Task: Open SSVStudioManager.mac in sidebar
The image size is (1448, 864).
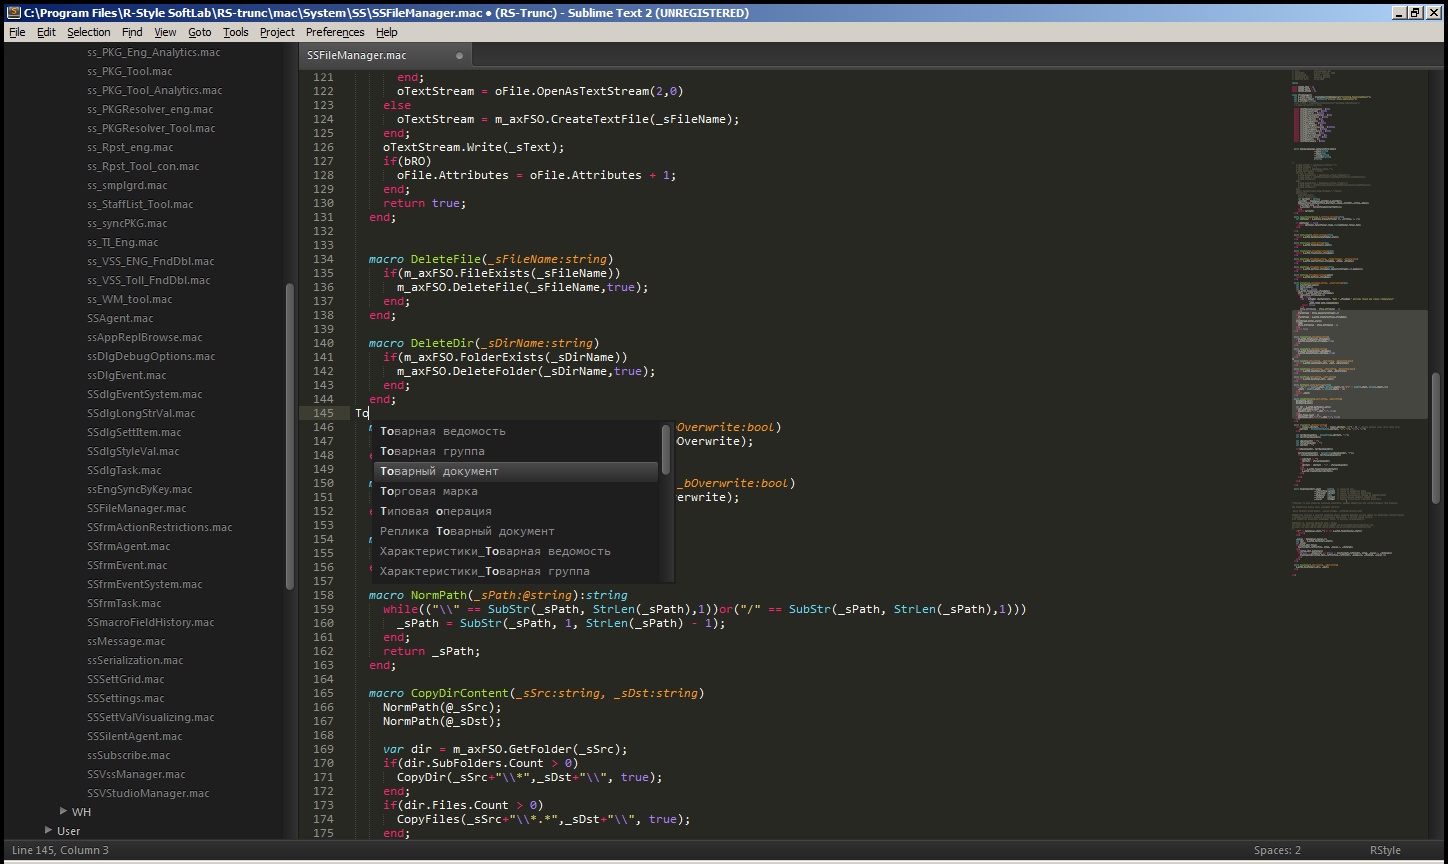Action: click(148, 793)
